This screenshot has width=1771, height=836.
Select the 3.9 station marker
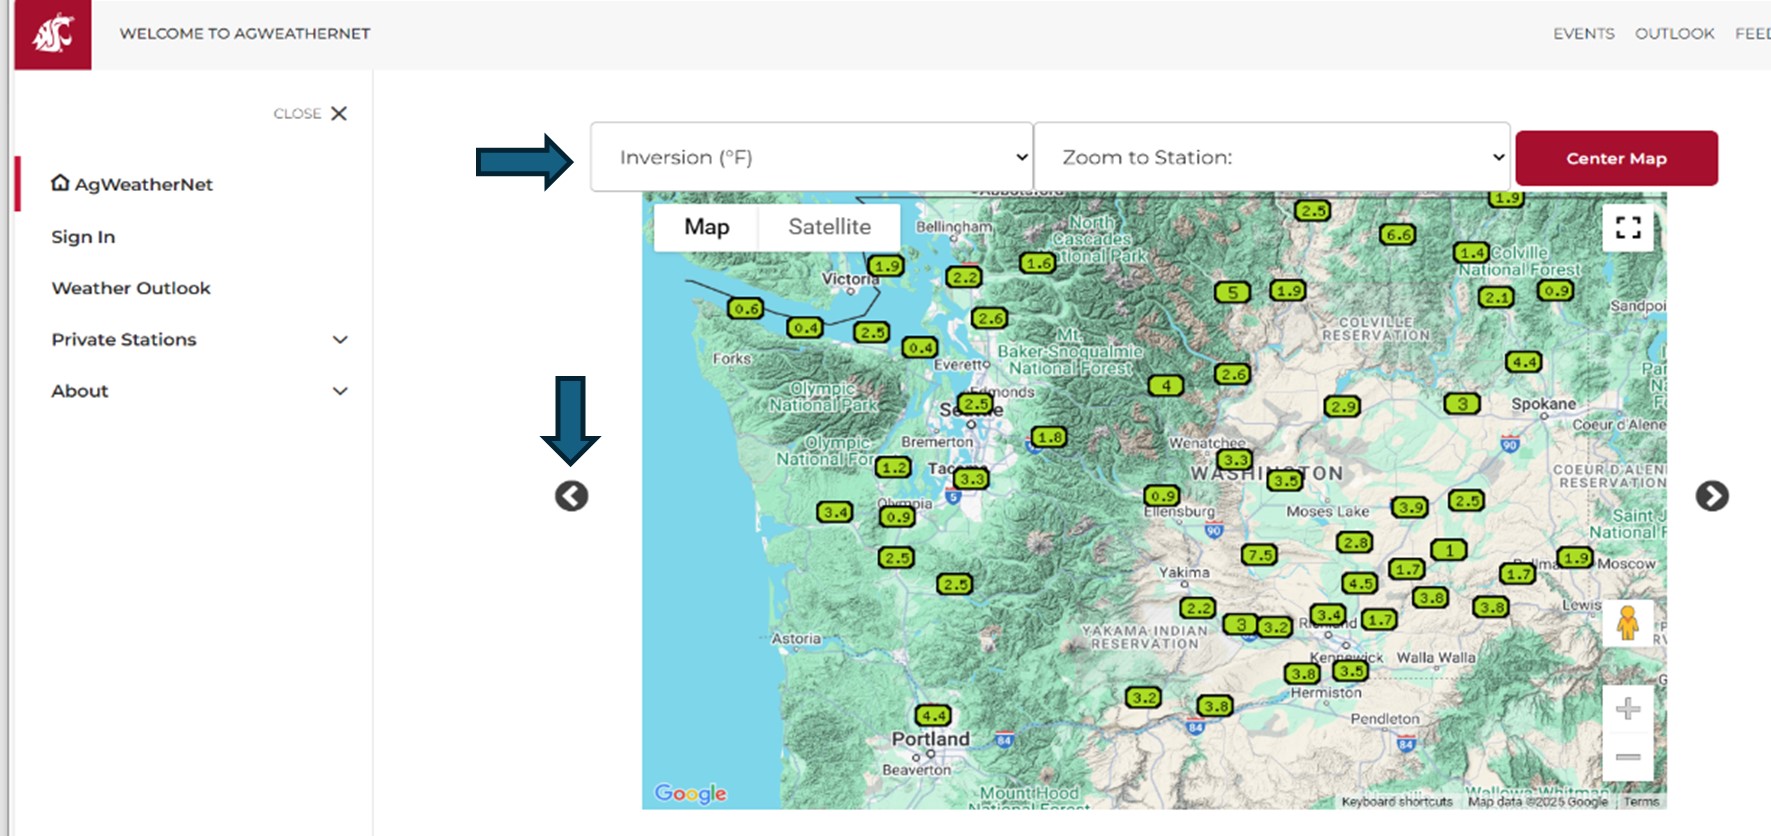[x=1410, y=508]
